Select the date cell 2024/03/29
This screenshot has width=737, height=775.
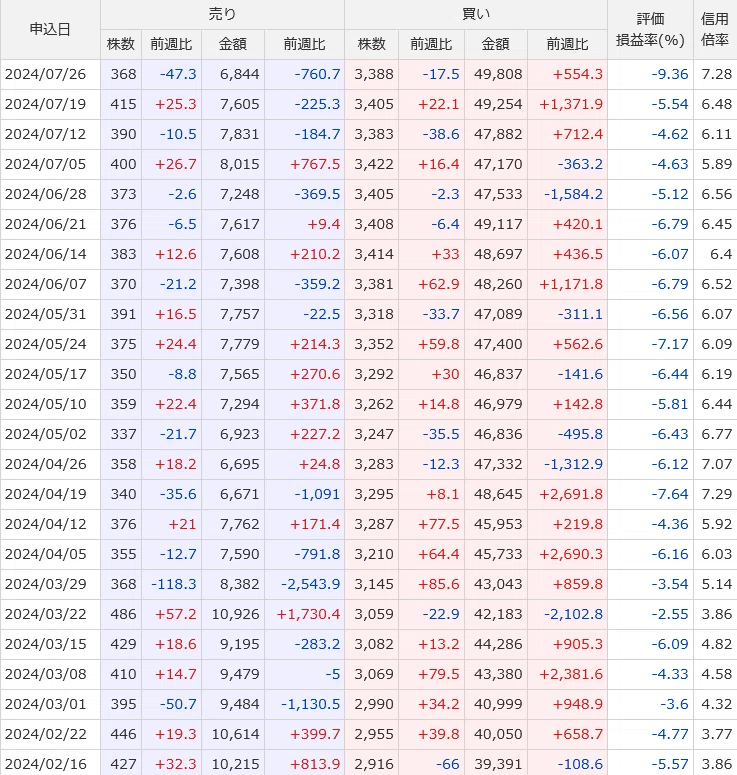(x=50, y=584)
